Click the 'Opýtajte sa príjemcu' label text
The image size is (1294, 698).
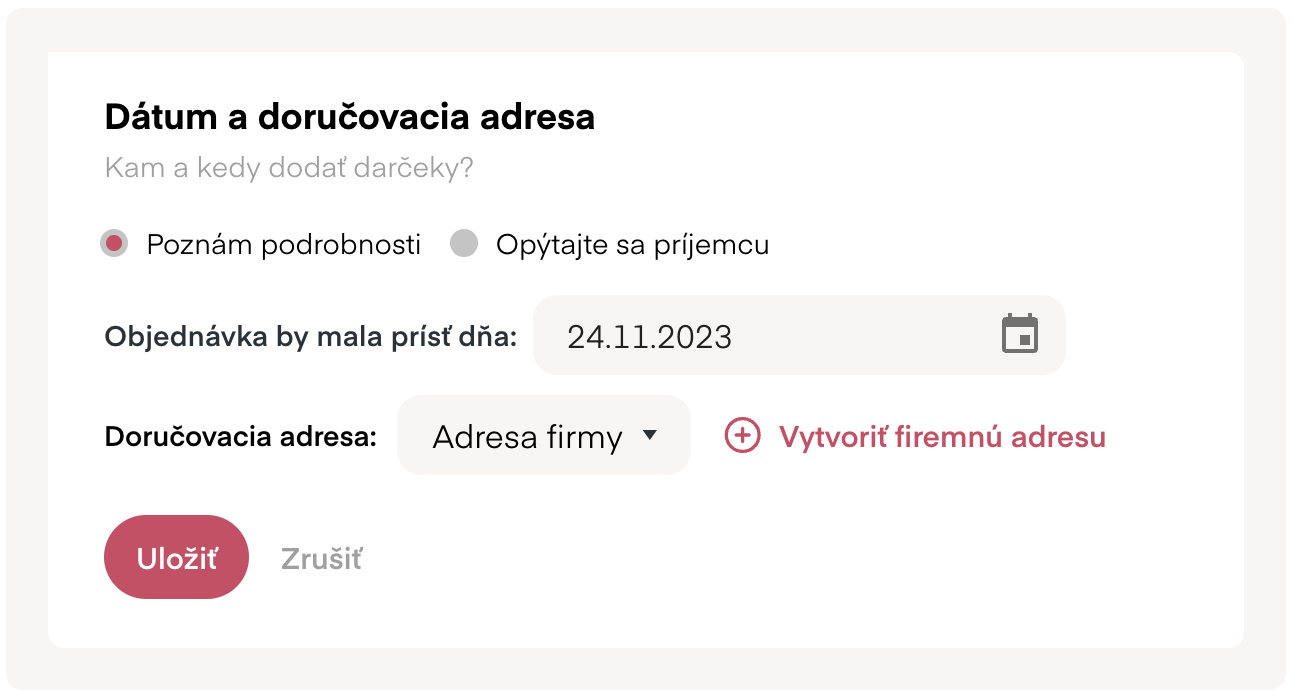click(x=633, y=245)
